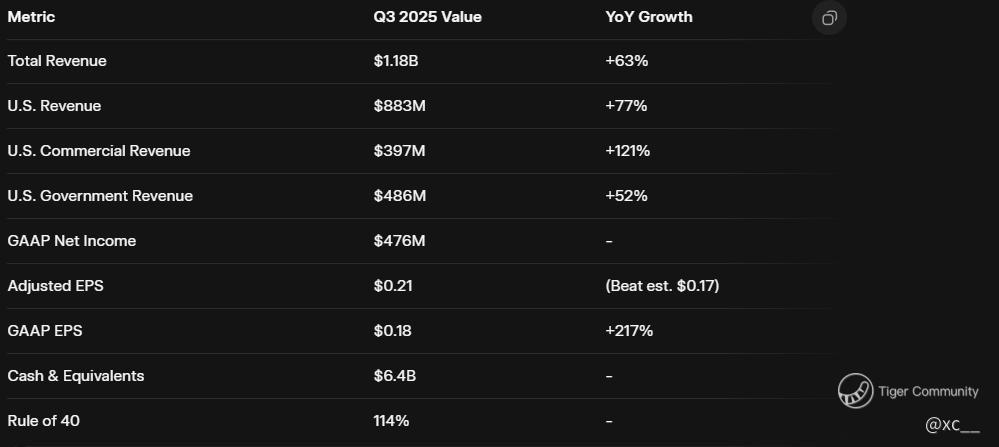
Task: Click the 114% Rule of 40 value
Action: click(x=391, y=421)
